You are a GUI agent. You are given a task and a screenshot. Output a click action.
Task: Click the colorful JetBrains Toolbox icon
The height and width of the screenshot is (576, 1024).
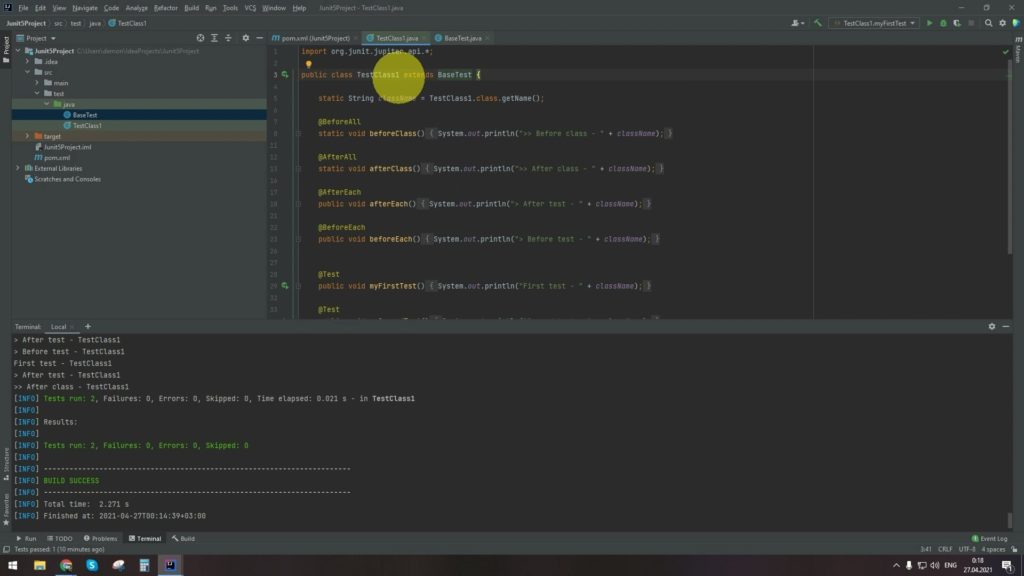(1016, 23)
